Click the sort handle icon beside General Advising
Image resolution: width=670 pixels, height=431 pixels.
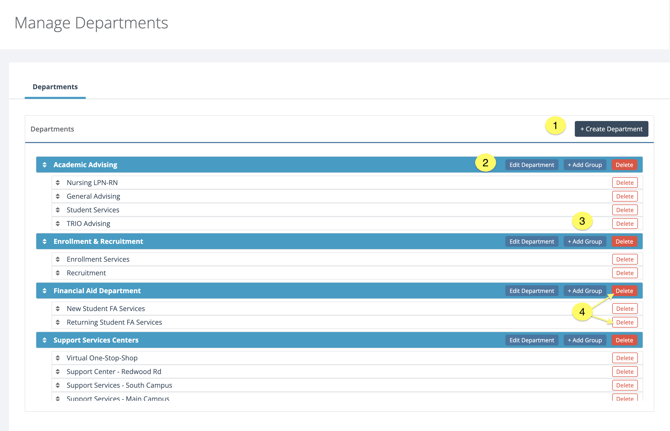[x=58, y=196]
